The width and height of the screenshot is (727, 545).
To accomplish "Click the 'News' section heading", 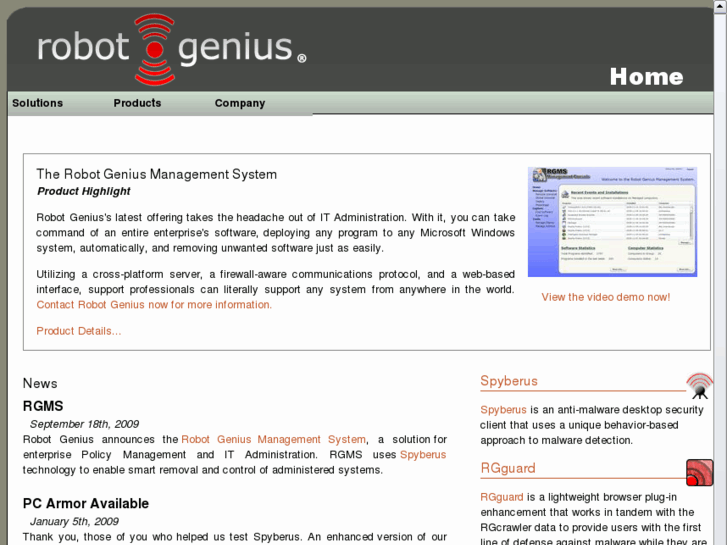I will (40, 384).
